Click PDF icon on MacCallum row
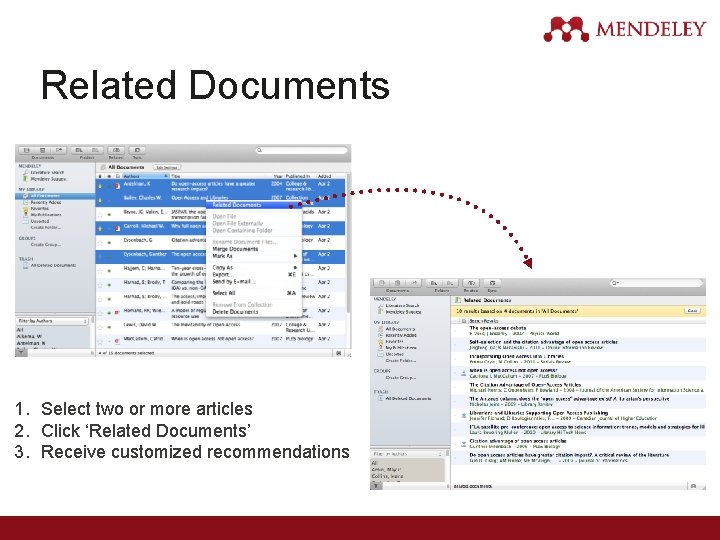 (x=117, y=341)
